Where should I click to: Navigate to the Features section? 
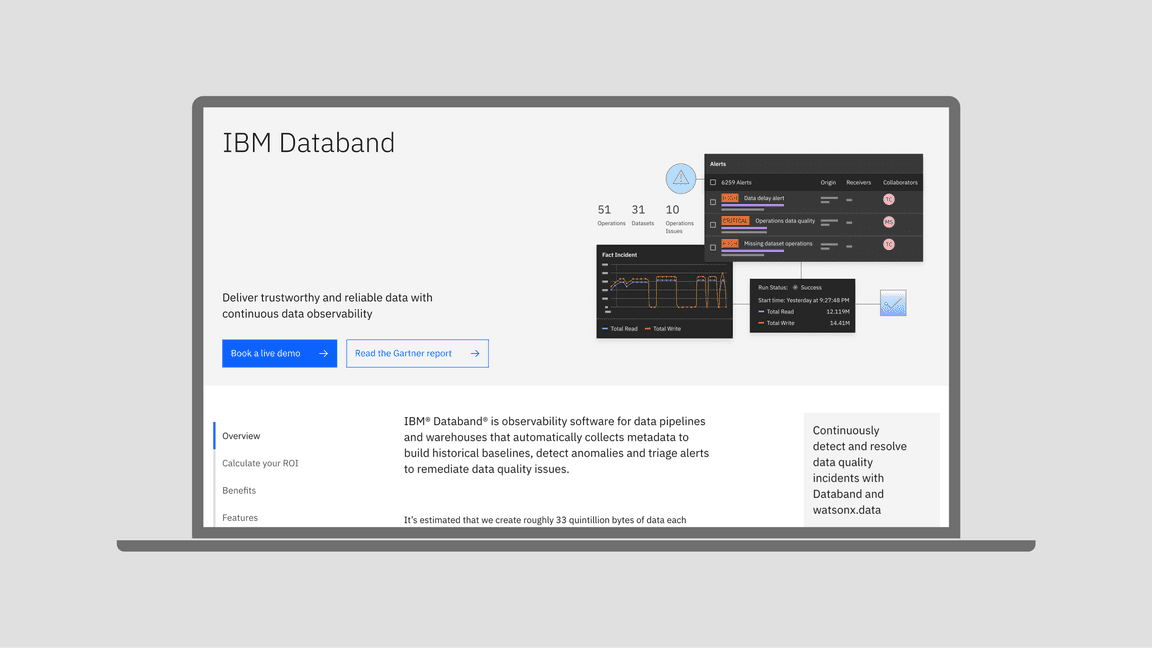[x=240, y=518]
